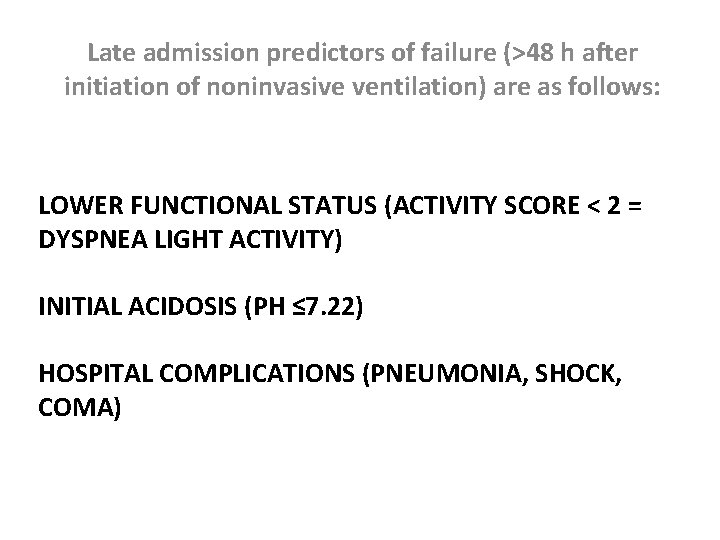Select the word 'PNEUMONIA,' in the last bullet
720x540 pixels.
pos(445,373)
